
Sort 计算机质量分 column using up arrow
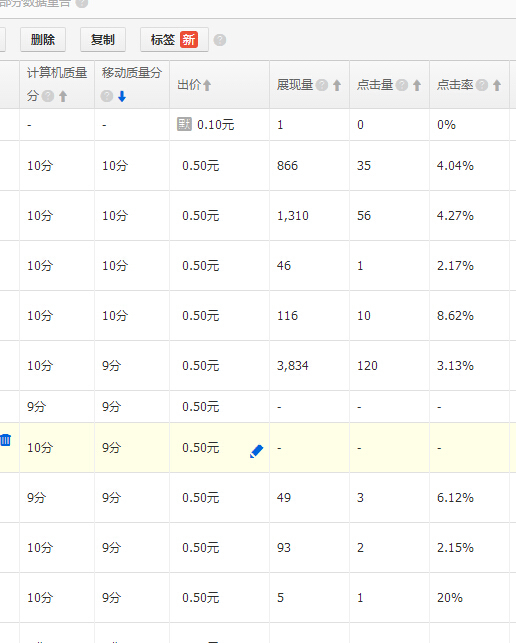(x=63, y=96)
